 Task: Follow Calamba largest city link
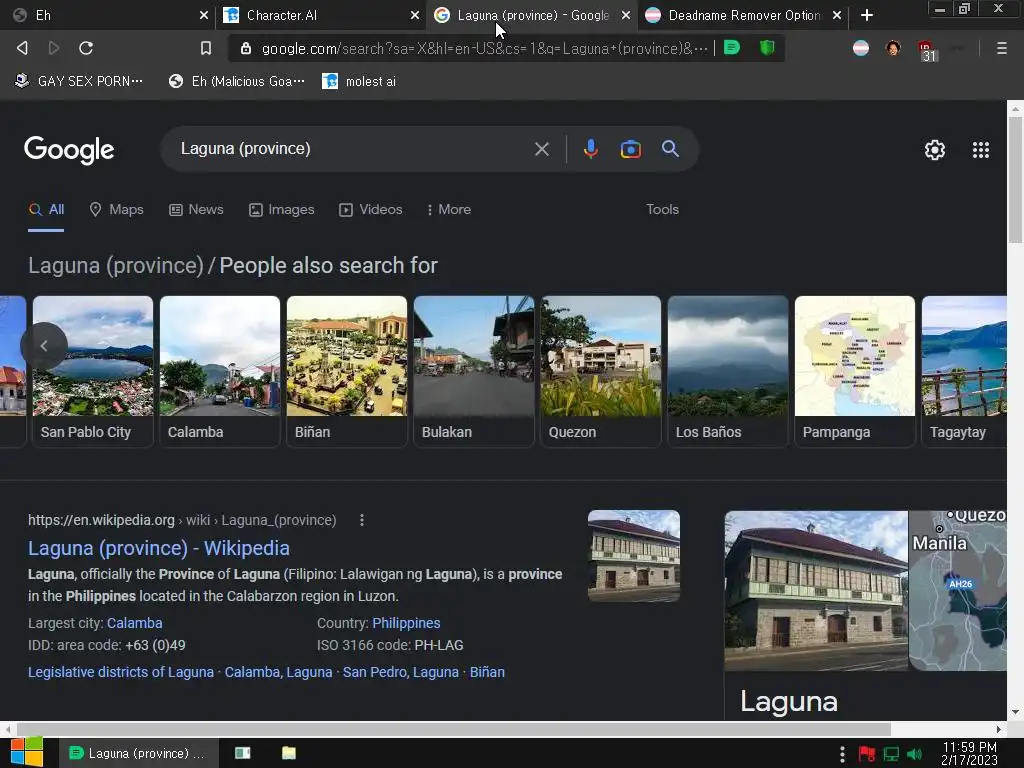(135, 623)
